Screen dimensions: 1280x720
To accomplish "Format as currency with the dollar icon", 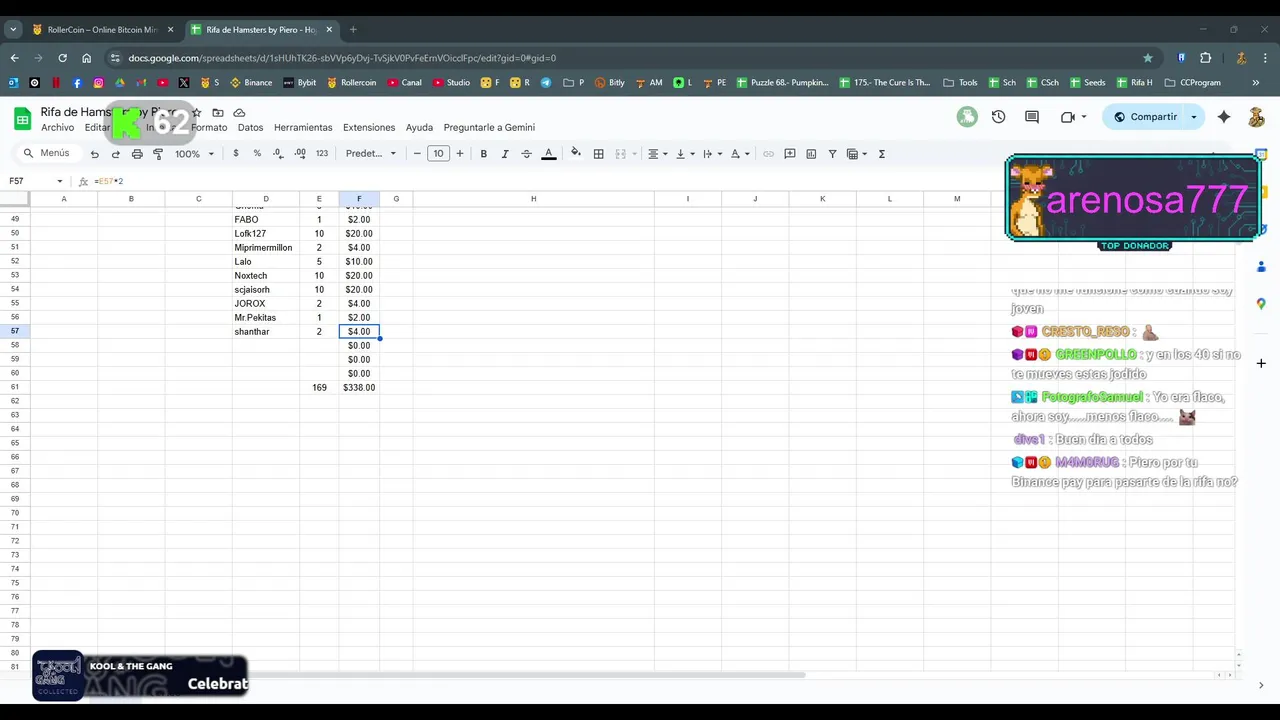I will [236, 154].
